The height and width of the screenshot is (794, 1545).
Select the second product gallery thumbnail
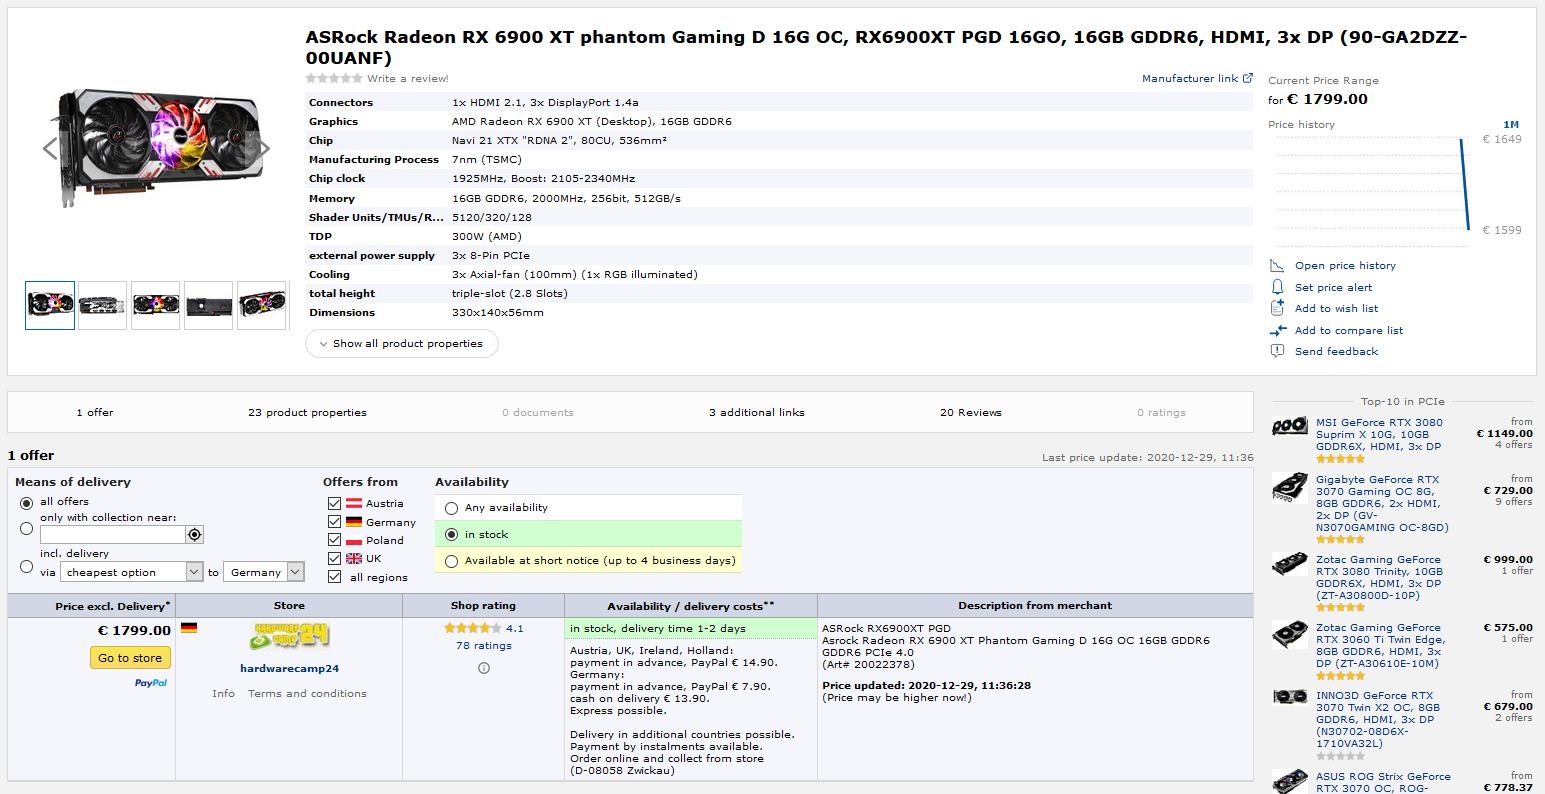[x=103, y=305]
